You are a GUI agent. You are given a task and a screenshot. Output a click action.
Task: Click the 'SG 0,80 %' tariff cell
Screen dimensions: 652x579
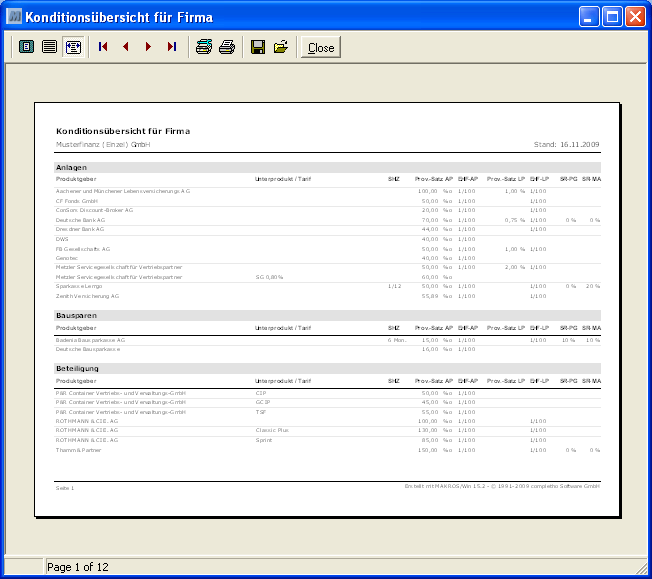[x=269, y=277]
